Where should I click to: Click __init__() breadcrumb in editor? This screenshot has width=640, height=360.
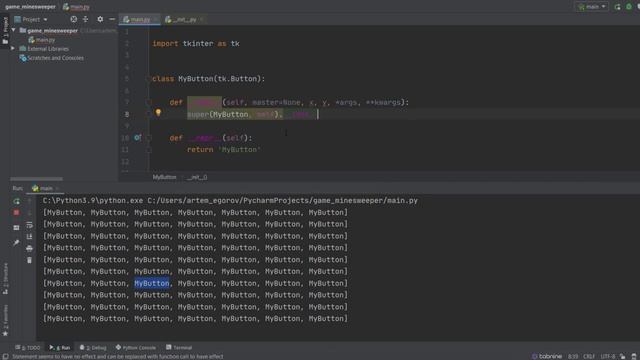point(198,177)
